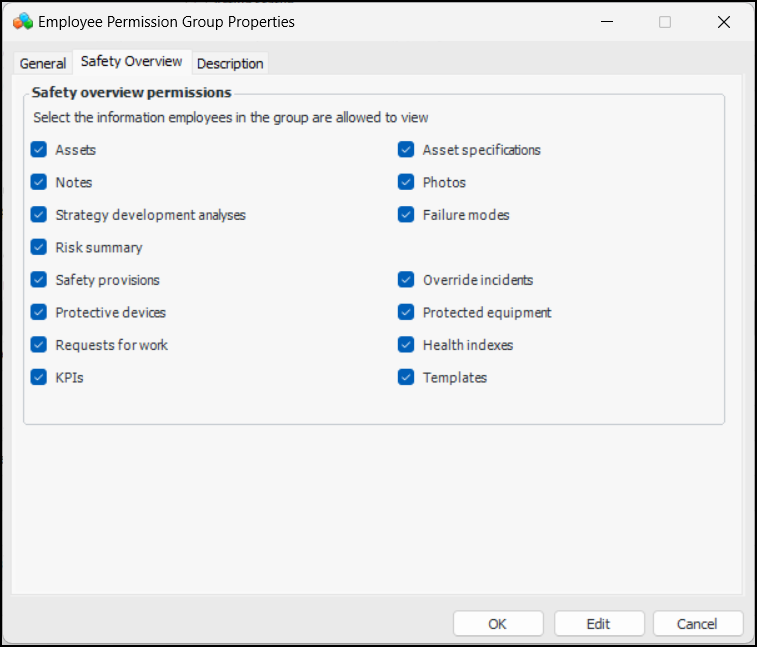Toggle Safety provisions checkbox
The image size is (757, 647).
tap(39, 280)
